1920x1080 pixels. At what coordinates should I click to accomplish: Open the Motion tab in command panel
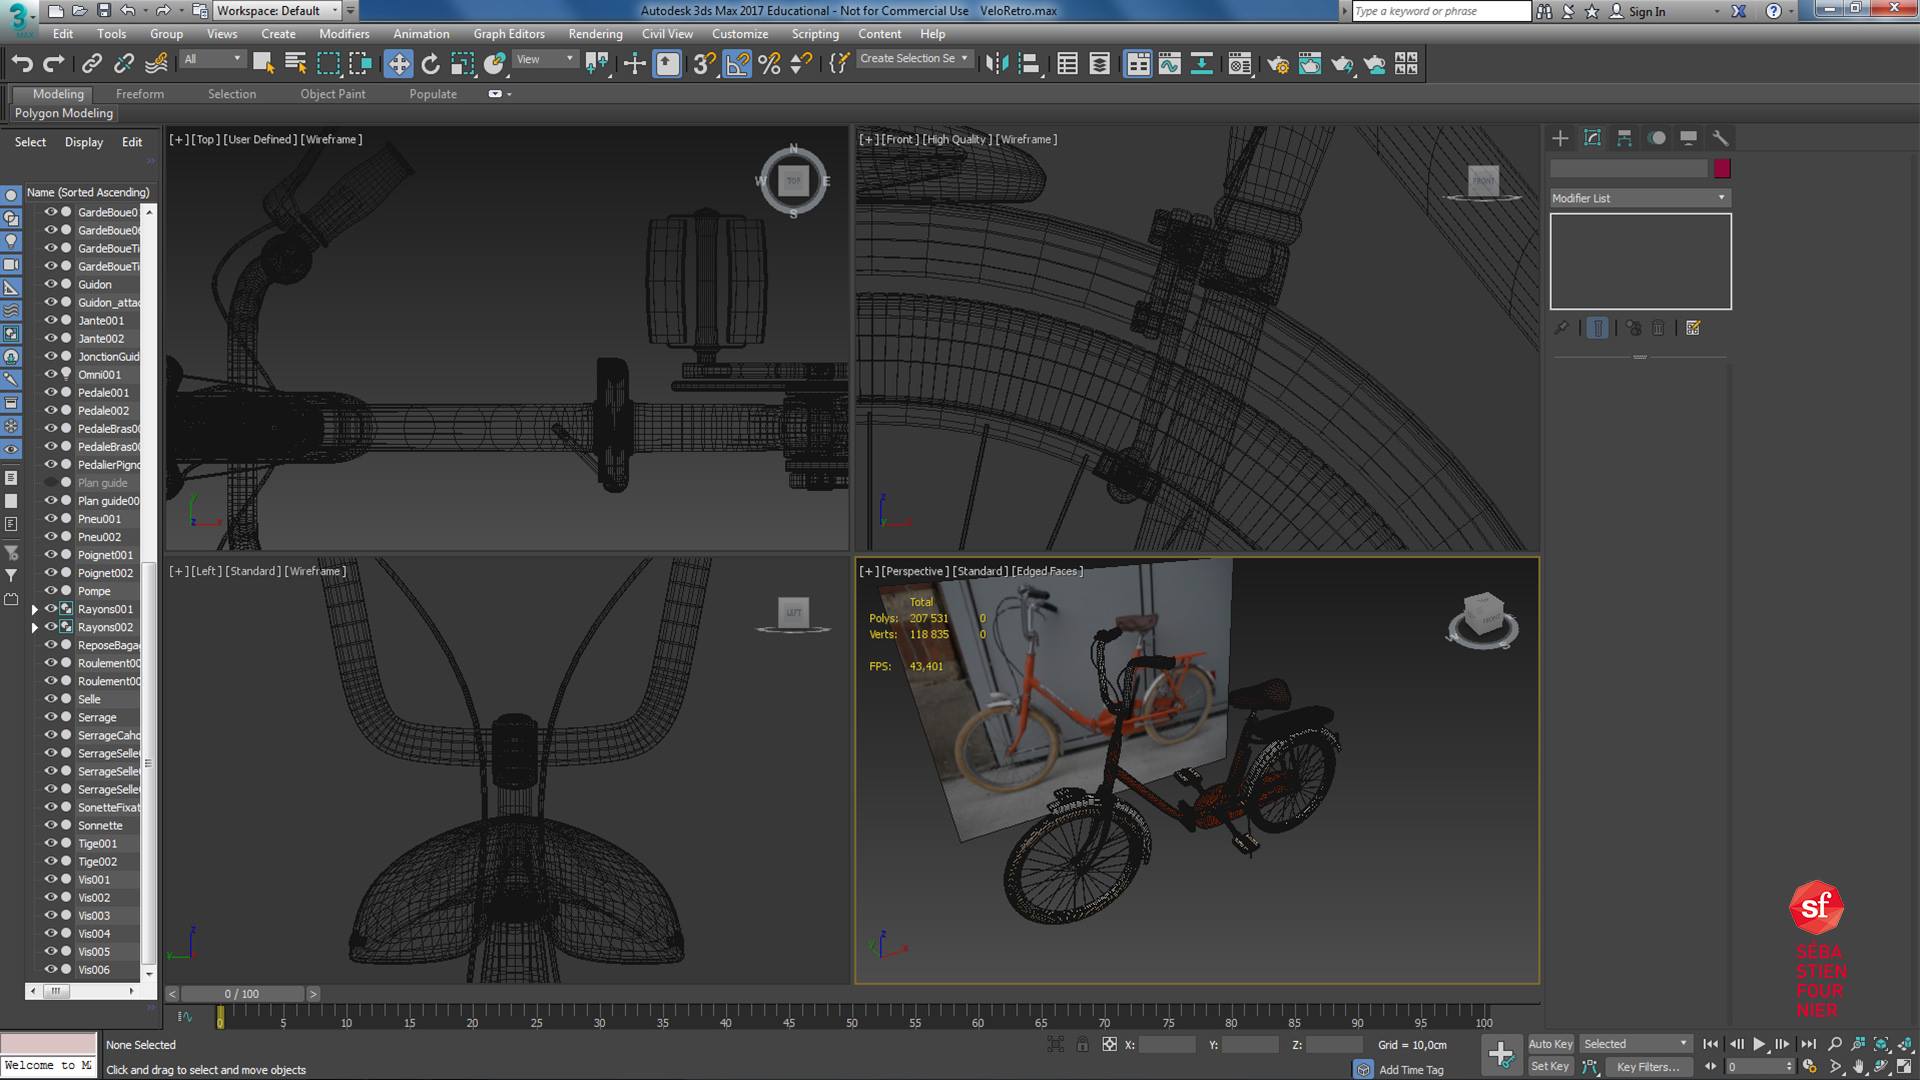coord(1657,138)
